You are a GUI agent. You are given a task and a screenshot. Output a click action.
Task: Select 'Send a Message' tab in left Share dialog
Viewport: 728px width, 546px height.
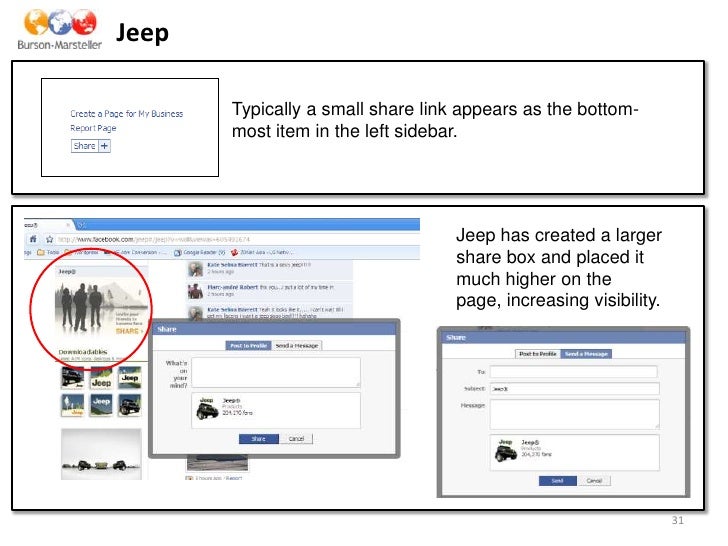pyautogui.click(x=297, y=345)
